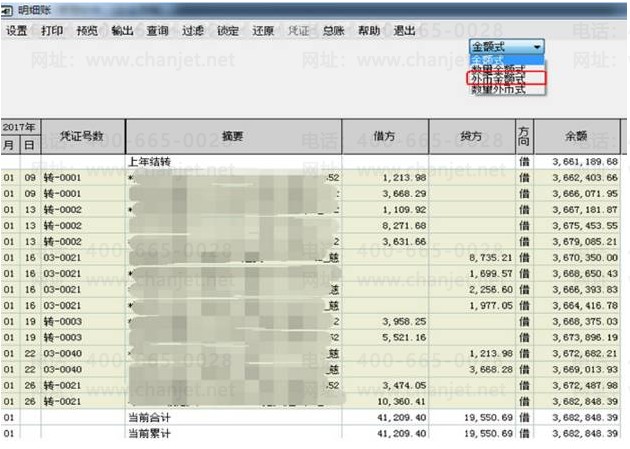Select the 当前合计 row label
Viewport: 630px width, 449px height.
(149, 418)
